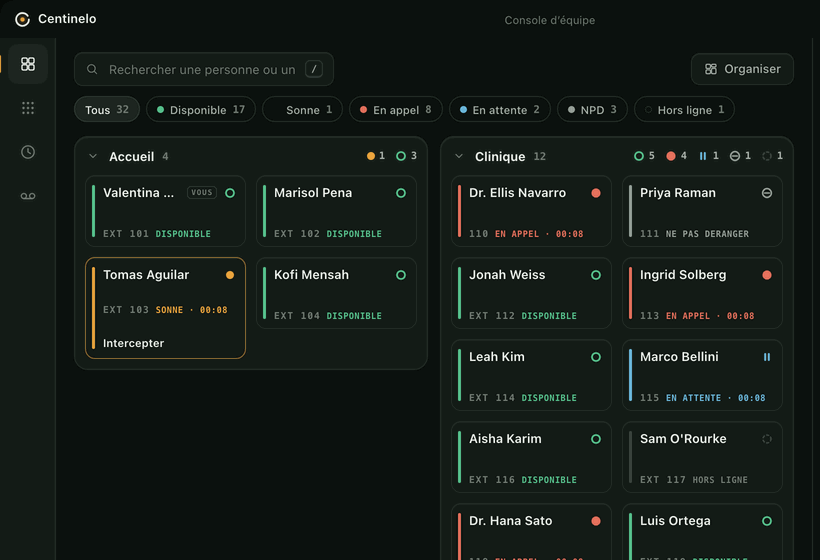Click Ingrid Solberg's on-call status dot

pos(767,275)
